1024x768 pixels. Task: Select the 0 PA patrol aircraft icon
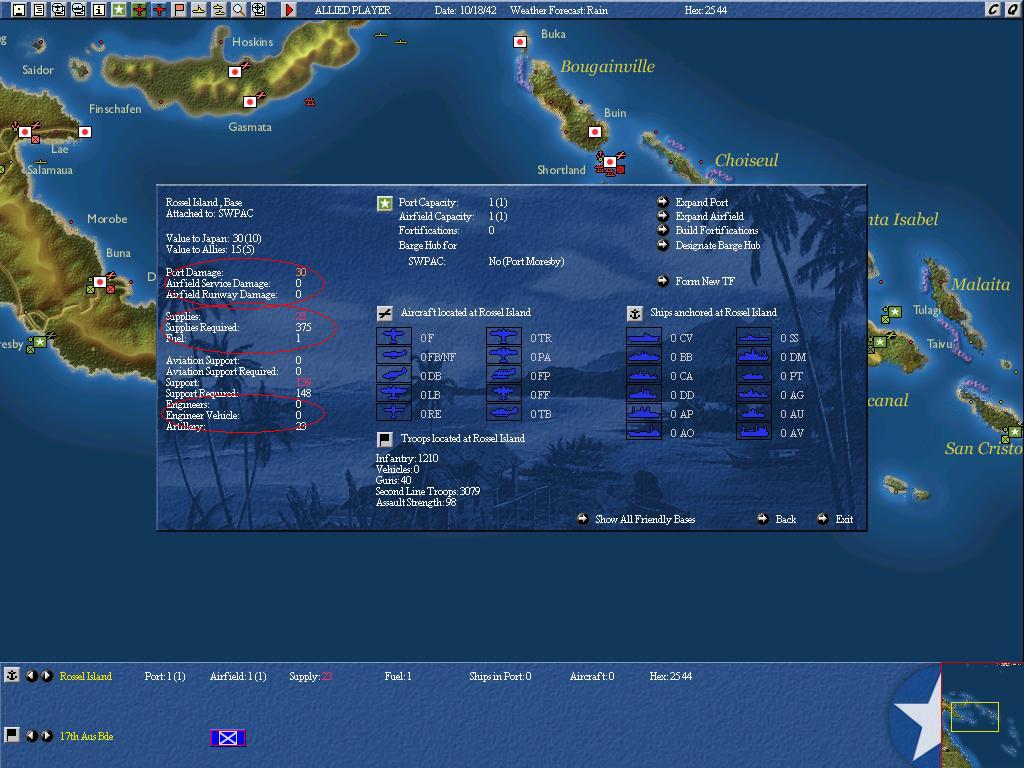[x=504, y=356]
